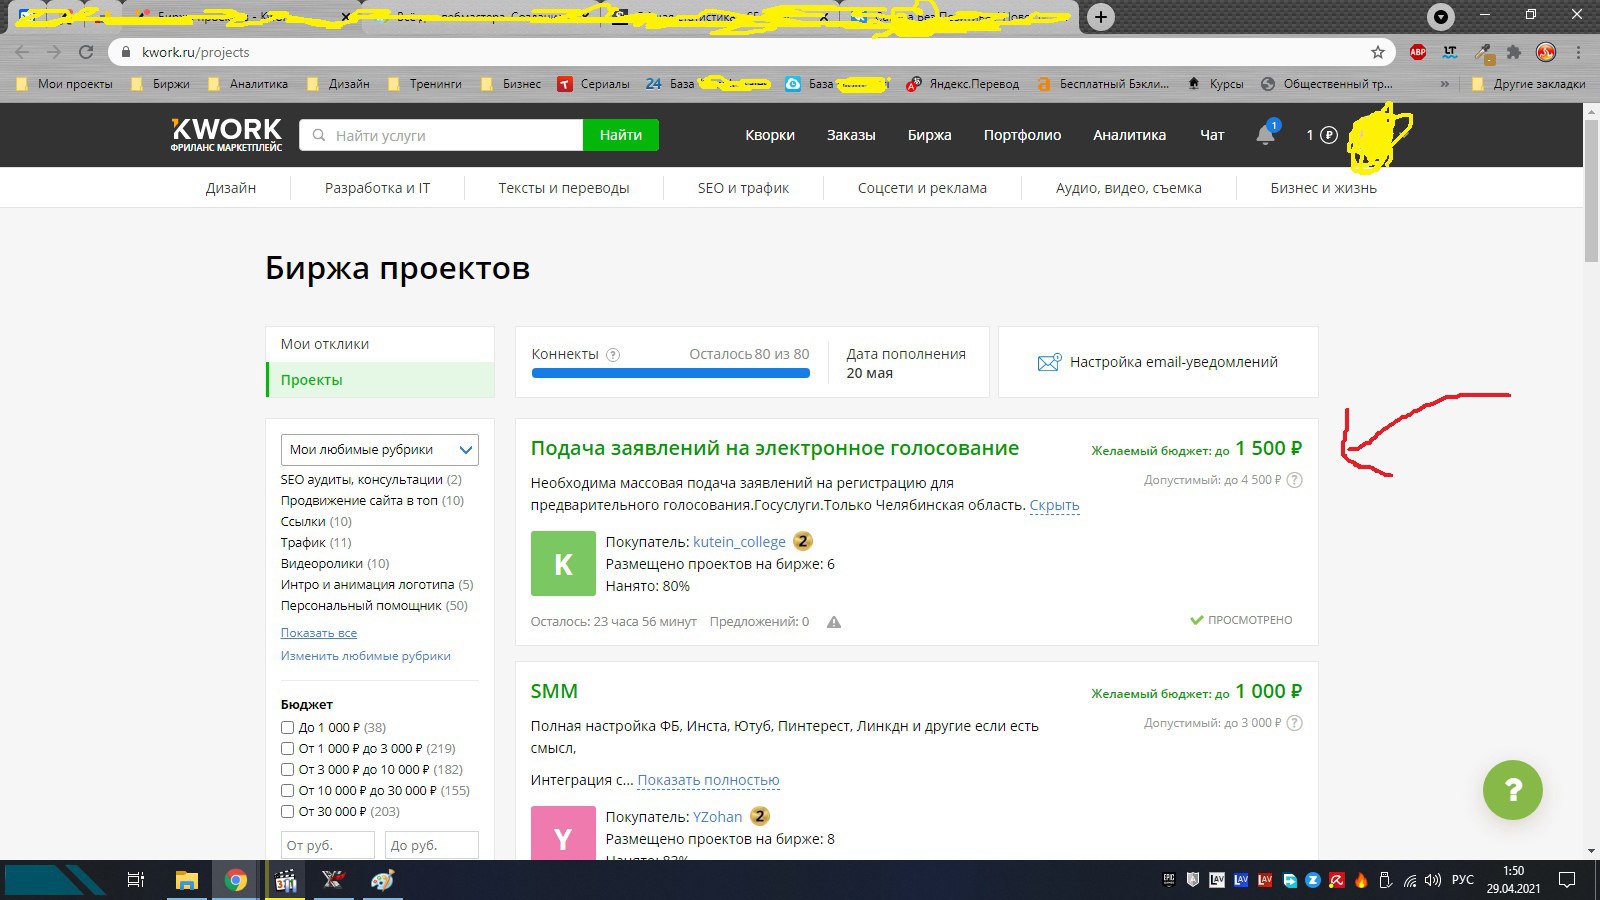Check От 1 000 ₽ до 3 000 ₽ filter
1600x900 pixels.
(288, 749)
